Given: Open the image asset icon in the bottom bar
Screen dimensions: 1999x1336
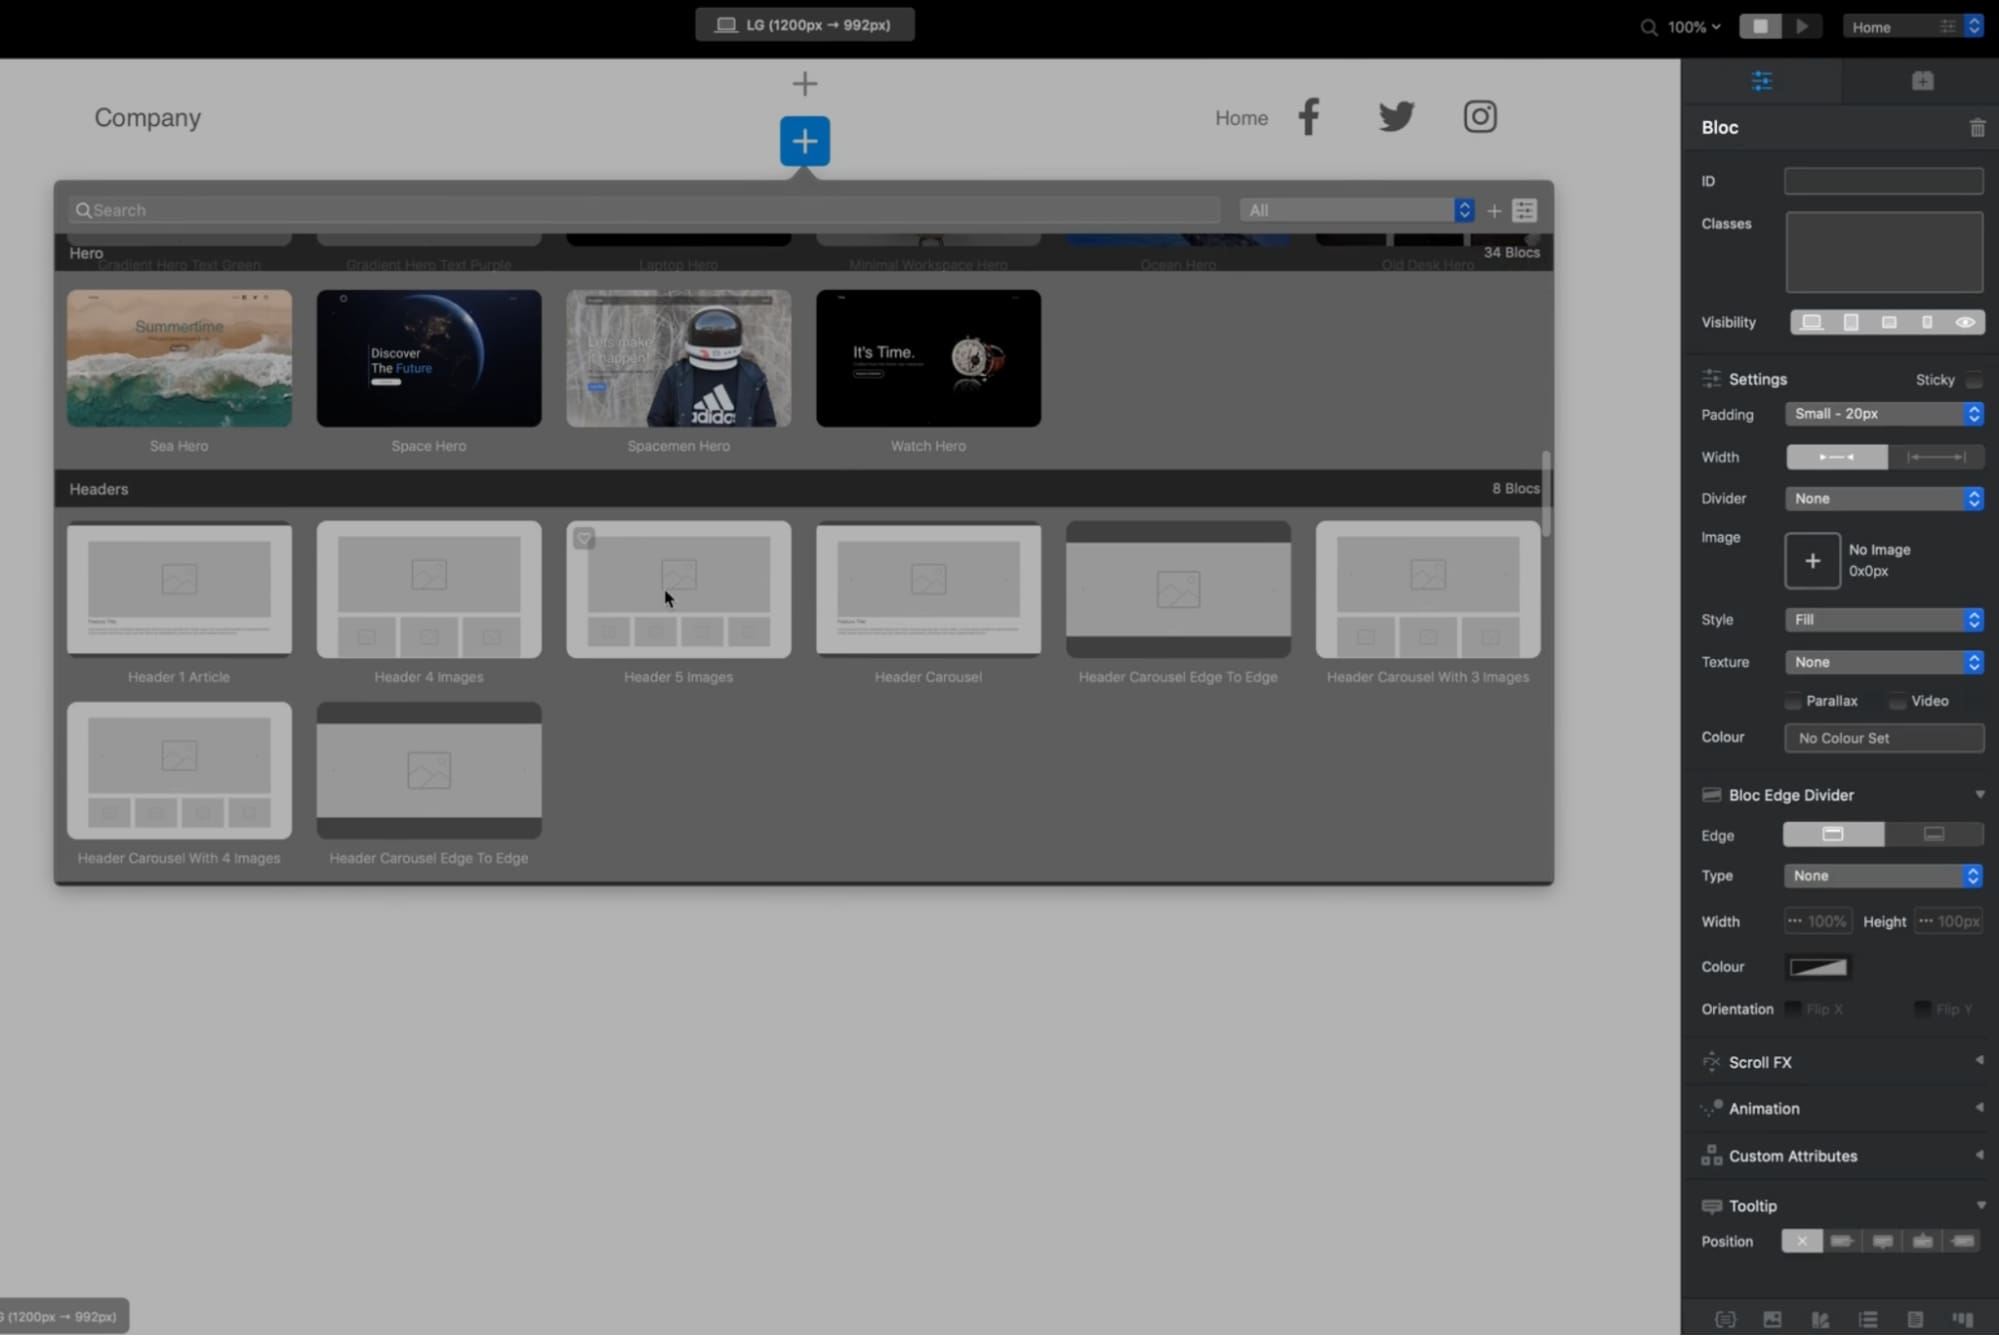Looking at the screenshot, I should coord(1772,1319).
